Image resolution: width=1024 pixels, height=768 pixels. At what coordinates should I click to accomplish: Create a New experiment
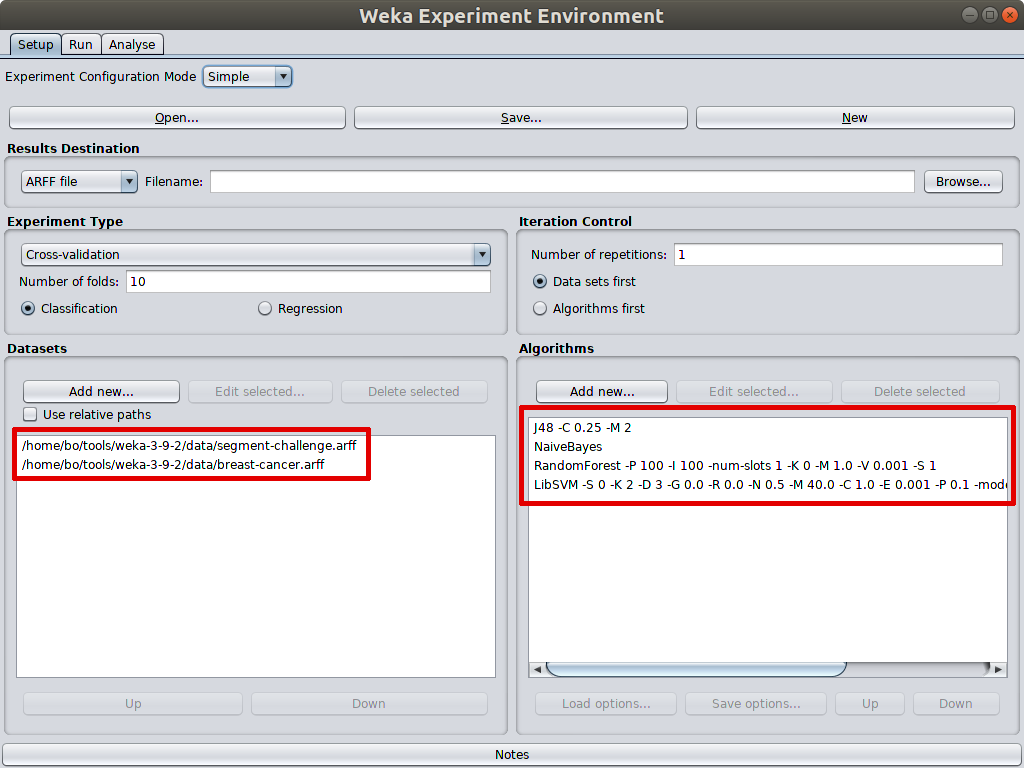[855, 118]
